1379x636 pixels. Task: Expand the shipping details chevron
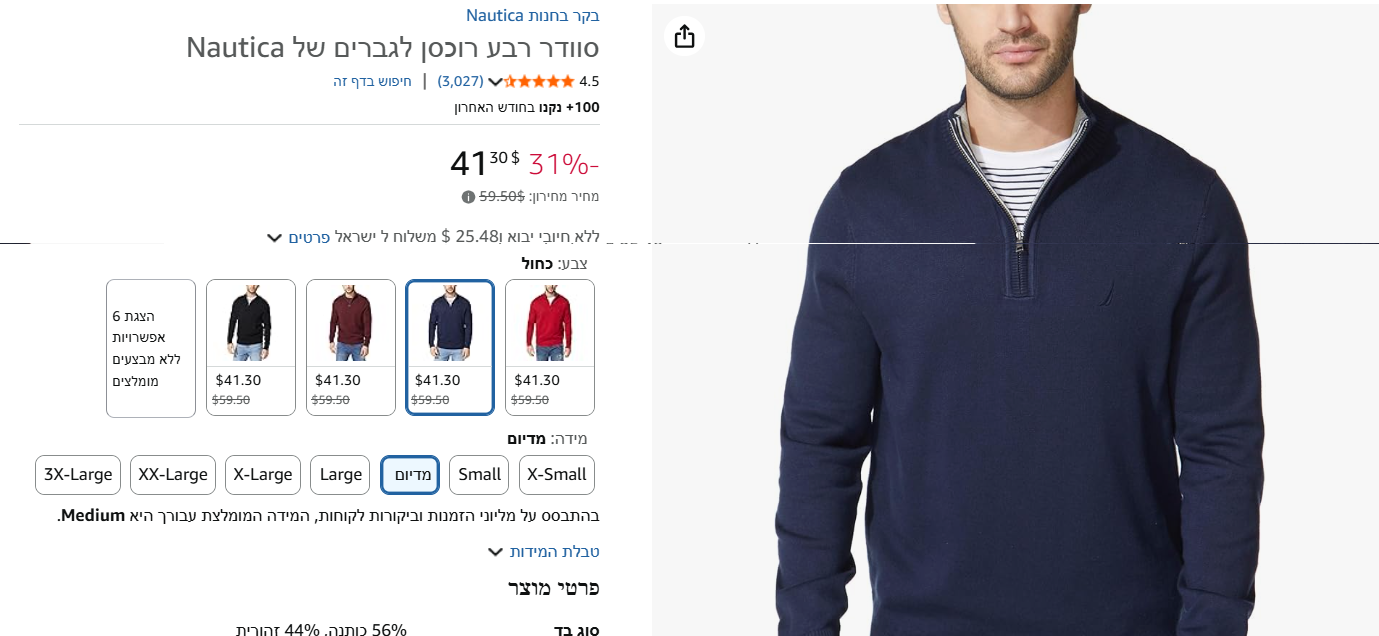click(x=274, y=238)
